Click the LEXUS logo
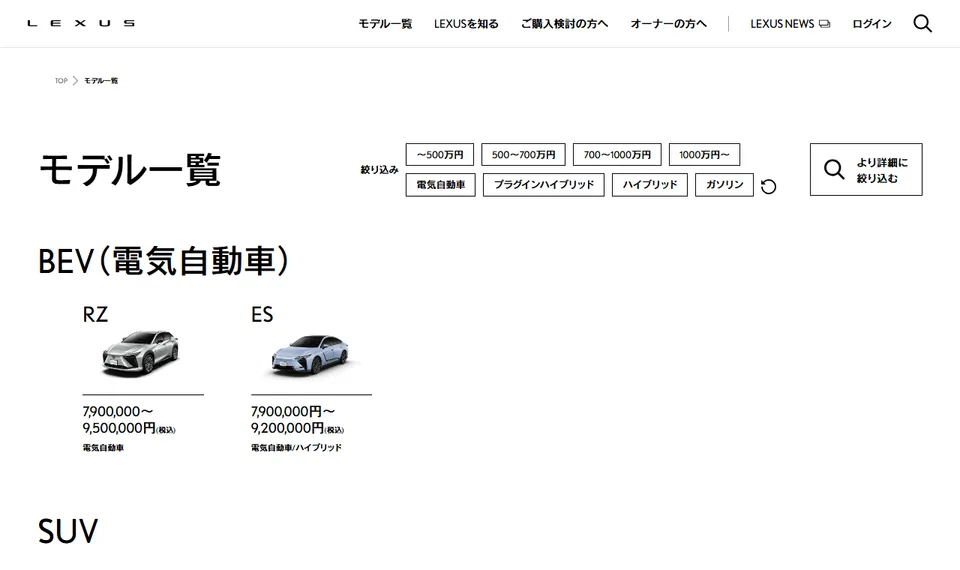Viewport: 960px width, 570px height. (x=81, y=23)
